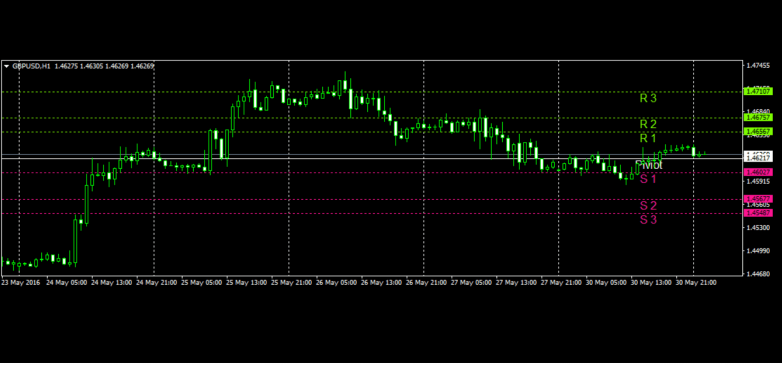Click the 24 May 13:00 time label

point(112,283)
